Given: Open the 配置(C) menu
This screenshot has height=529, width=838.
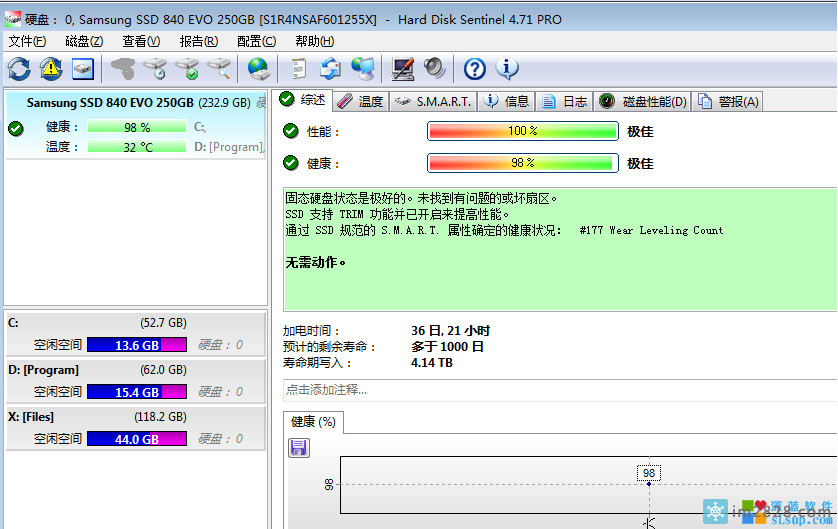Looking at the screenshot, I should tap(257, 41).
